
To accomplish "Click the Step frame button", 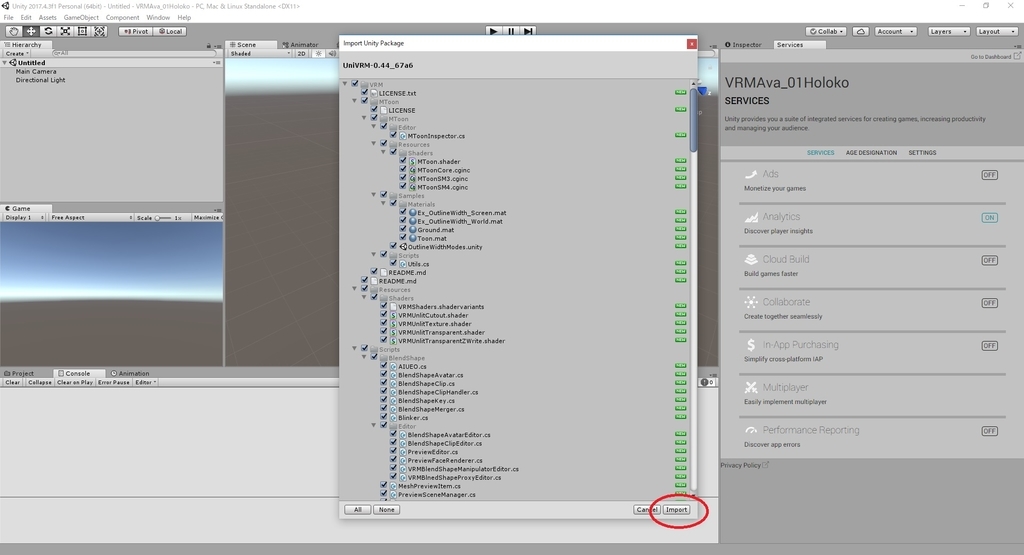I will click(x=528, y=31).
